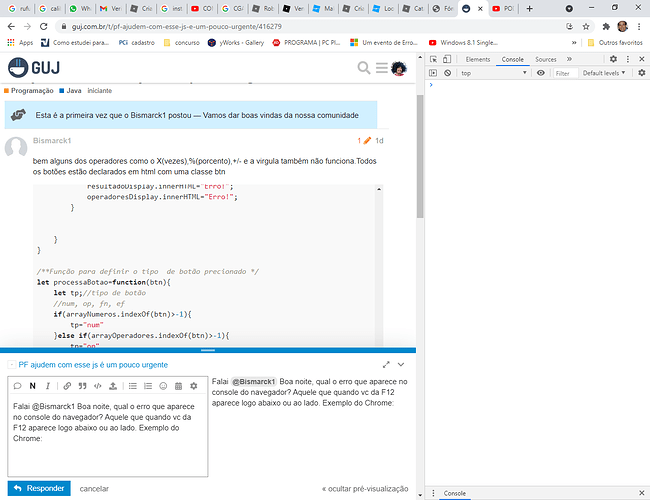Screen dimensions: 650x500
Task: Click the Responder button
Action: (x=39, y=488)
